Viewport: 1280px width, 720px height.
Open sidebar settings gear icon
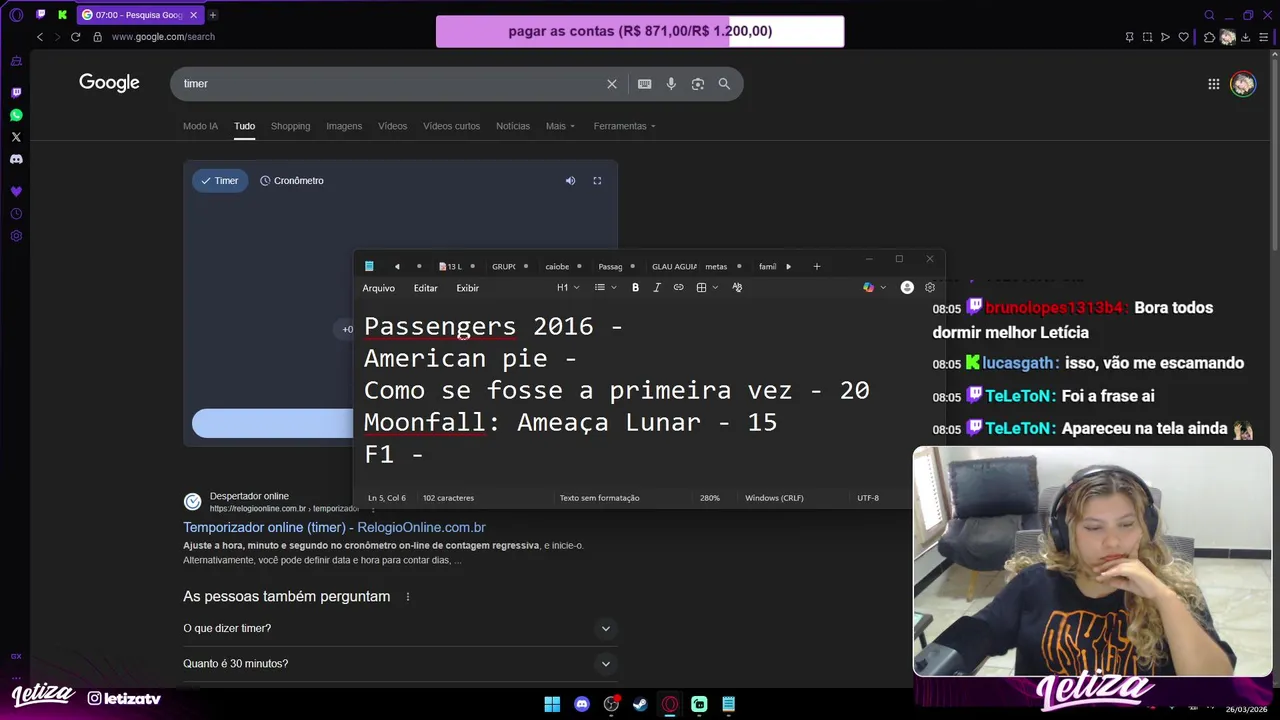click(16, 236)
